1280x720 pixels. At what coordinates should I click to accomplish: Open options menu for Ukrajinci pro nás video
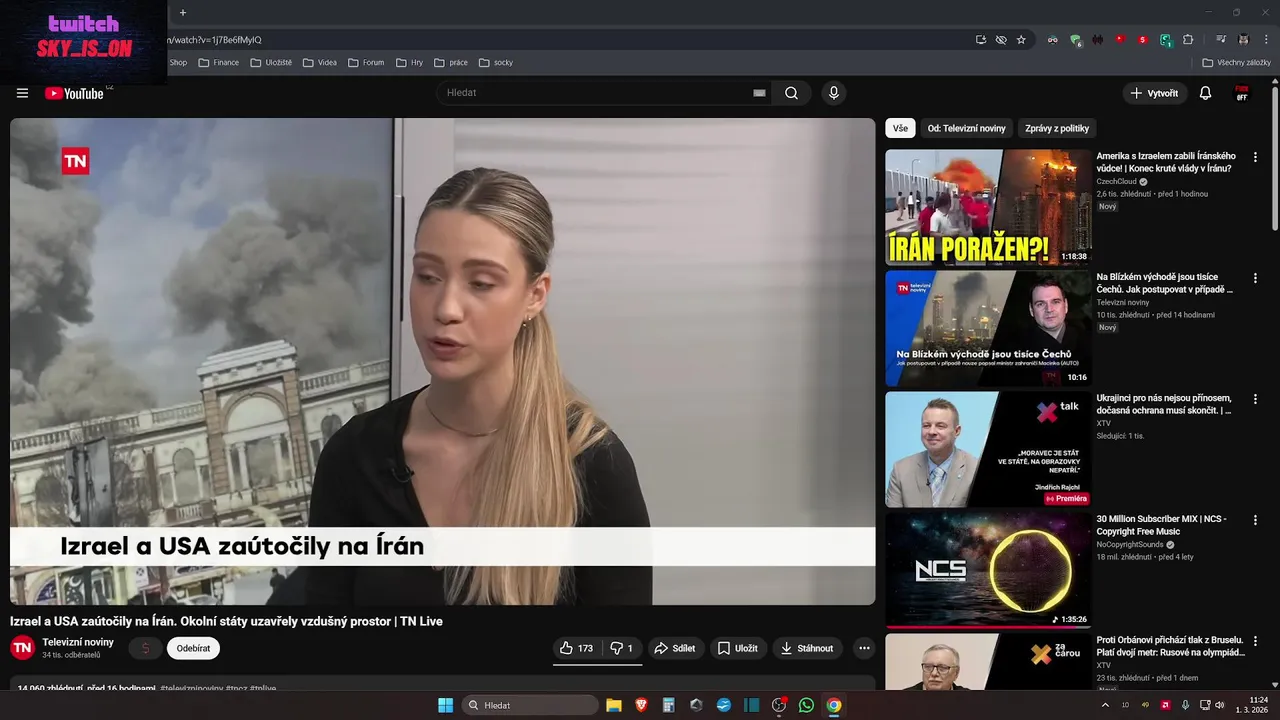(1255, 399)
